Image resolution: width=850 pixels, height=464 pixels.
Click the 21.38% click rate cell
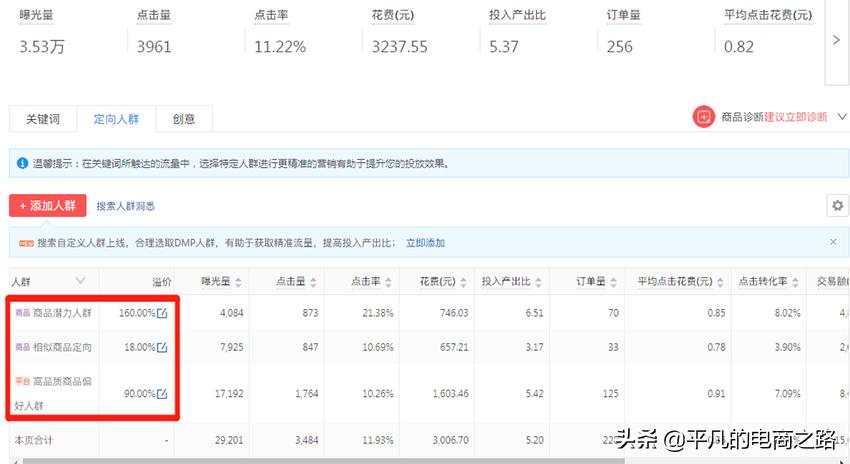click(x=378, y=313)
